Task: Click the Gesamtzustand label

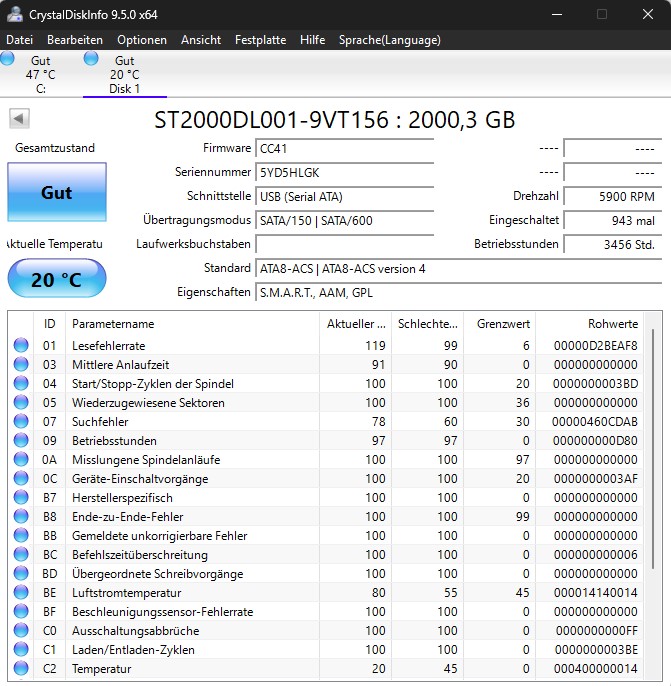Action: tap(55, 148)
